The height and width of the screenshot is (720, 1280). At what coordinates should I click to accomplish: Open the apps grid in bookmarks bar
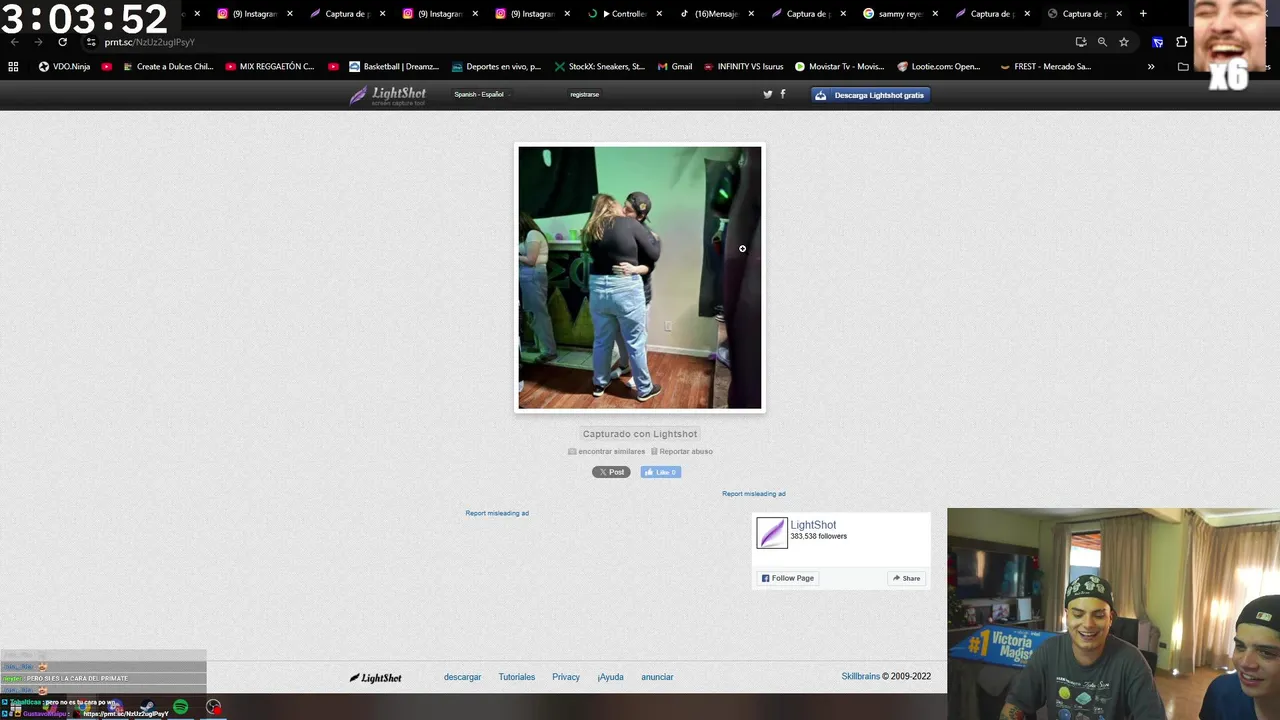tap(13, 67)
